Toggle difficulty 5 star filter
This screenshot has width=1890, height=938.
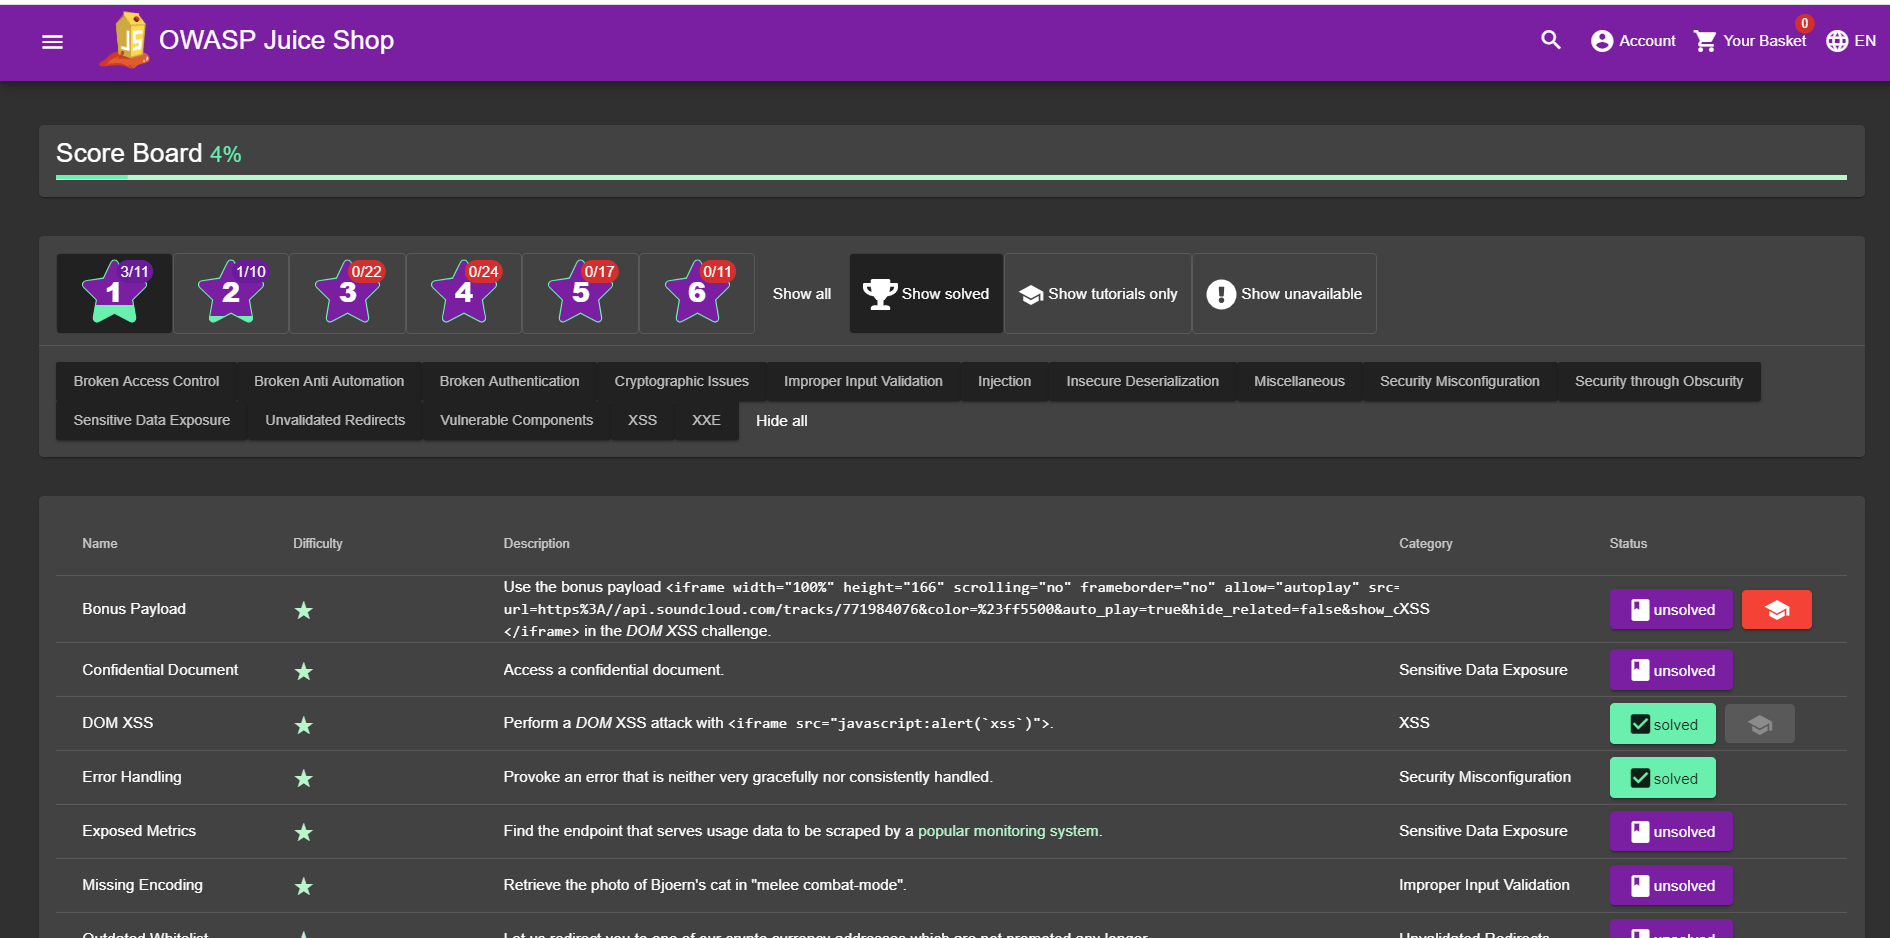click(581, 293)
